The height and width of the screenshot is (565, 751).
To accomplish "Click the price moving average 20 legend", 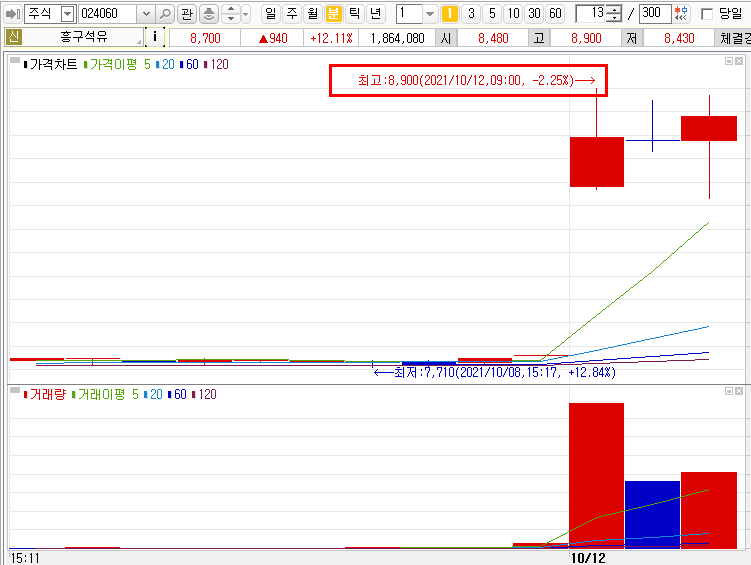I will click(x=165, y=64).
